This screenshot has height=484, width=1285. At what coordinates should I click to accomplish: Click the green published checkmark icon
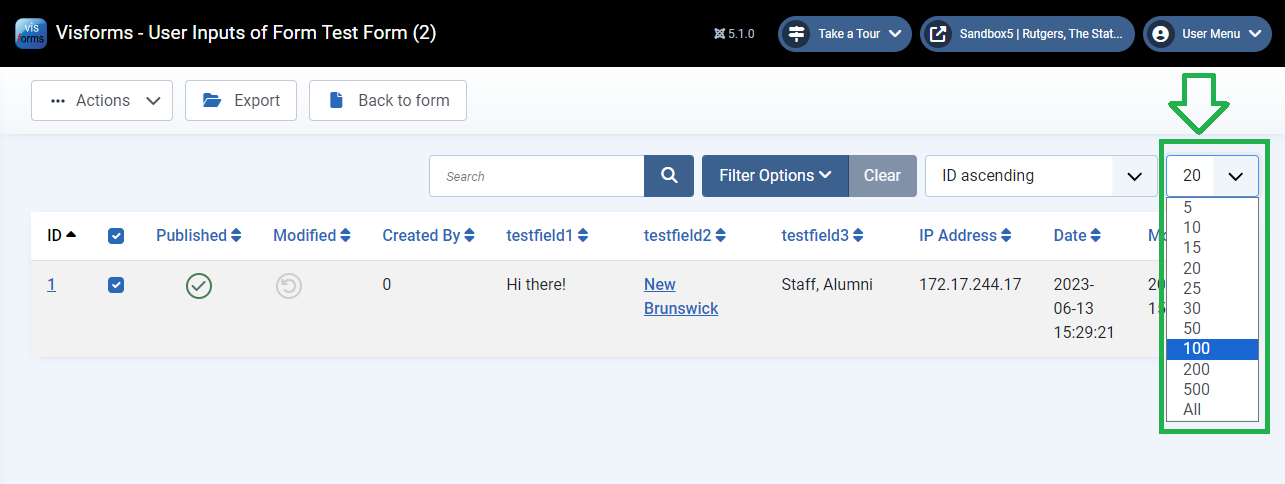(199, 287)
